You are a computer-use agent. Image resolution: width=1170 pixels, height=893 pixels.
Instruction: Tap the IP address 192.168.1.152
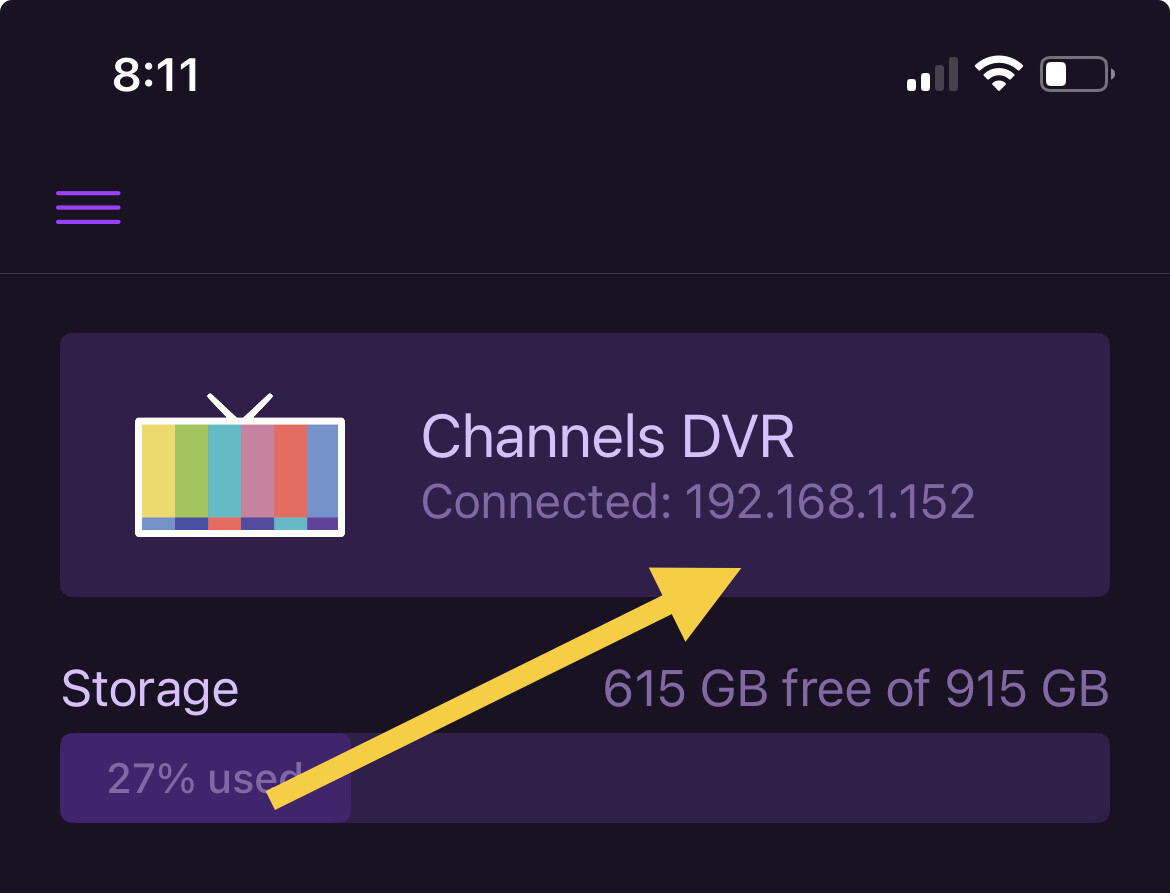coord(829,501)
